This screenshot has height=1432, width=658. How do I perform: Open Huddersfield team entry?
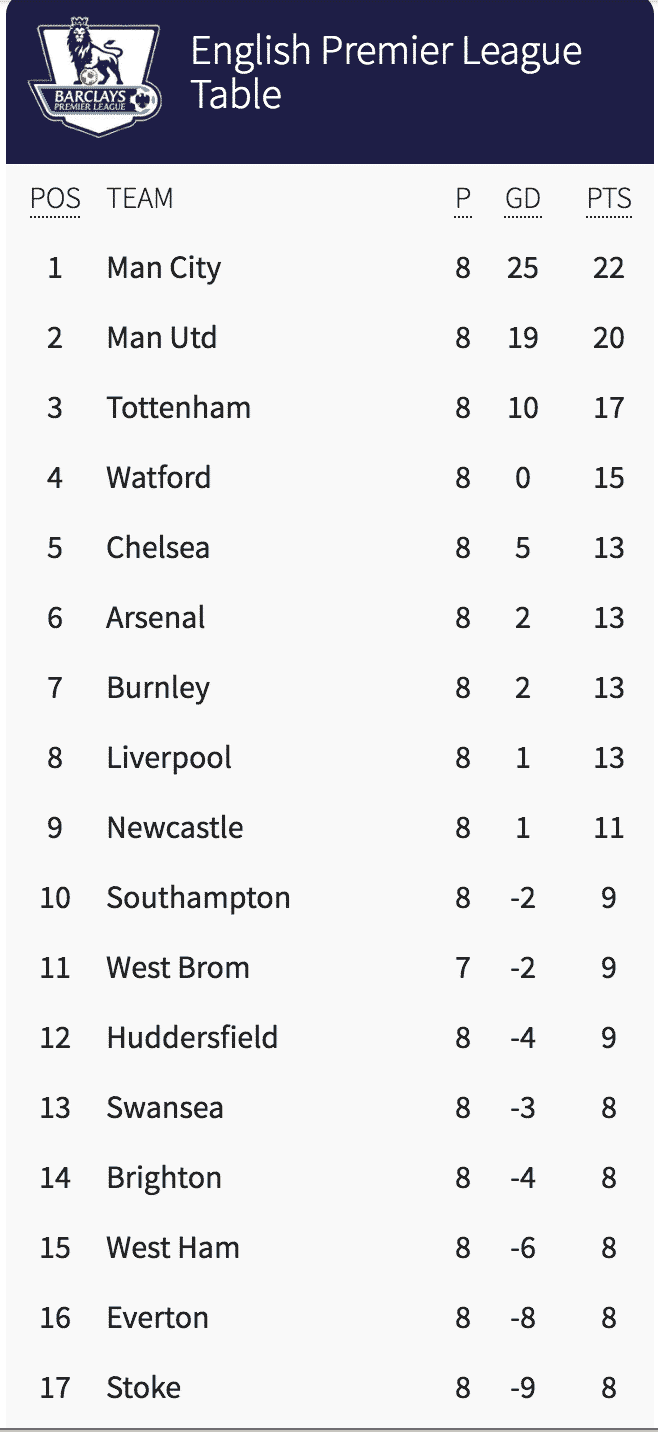click(192, 1038)
